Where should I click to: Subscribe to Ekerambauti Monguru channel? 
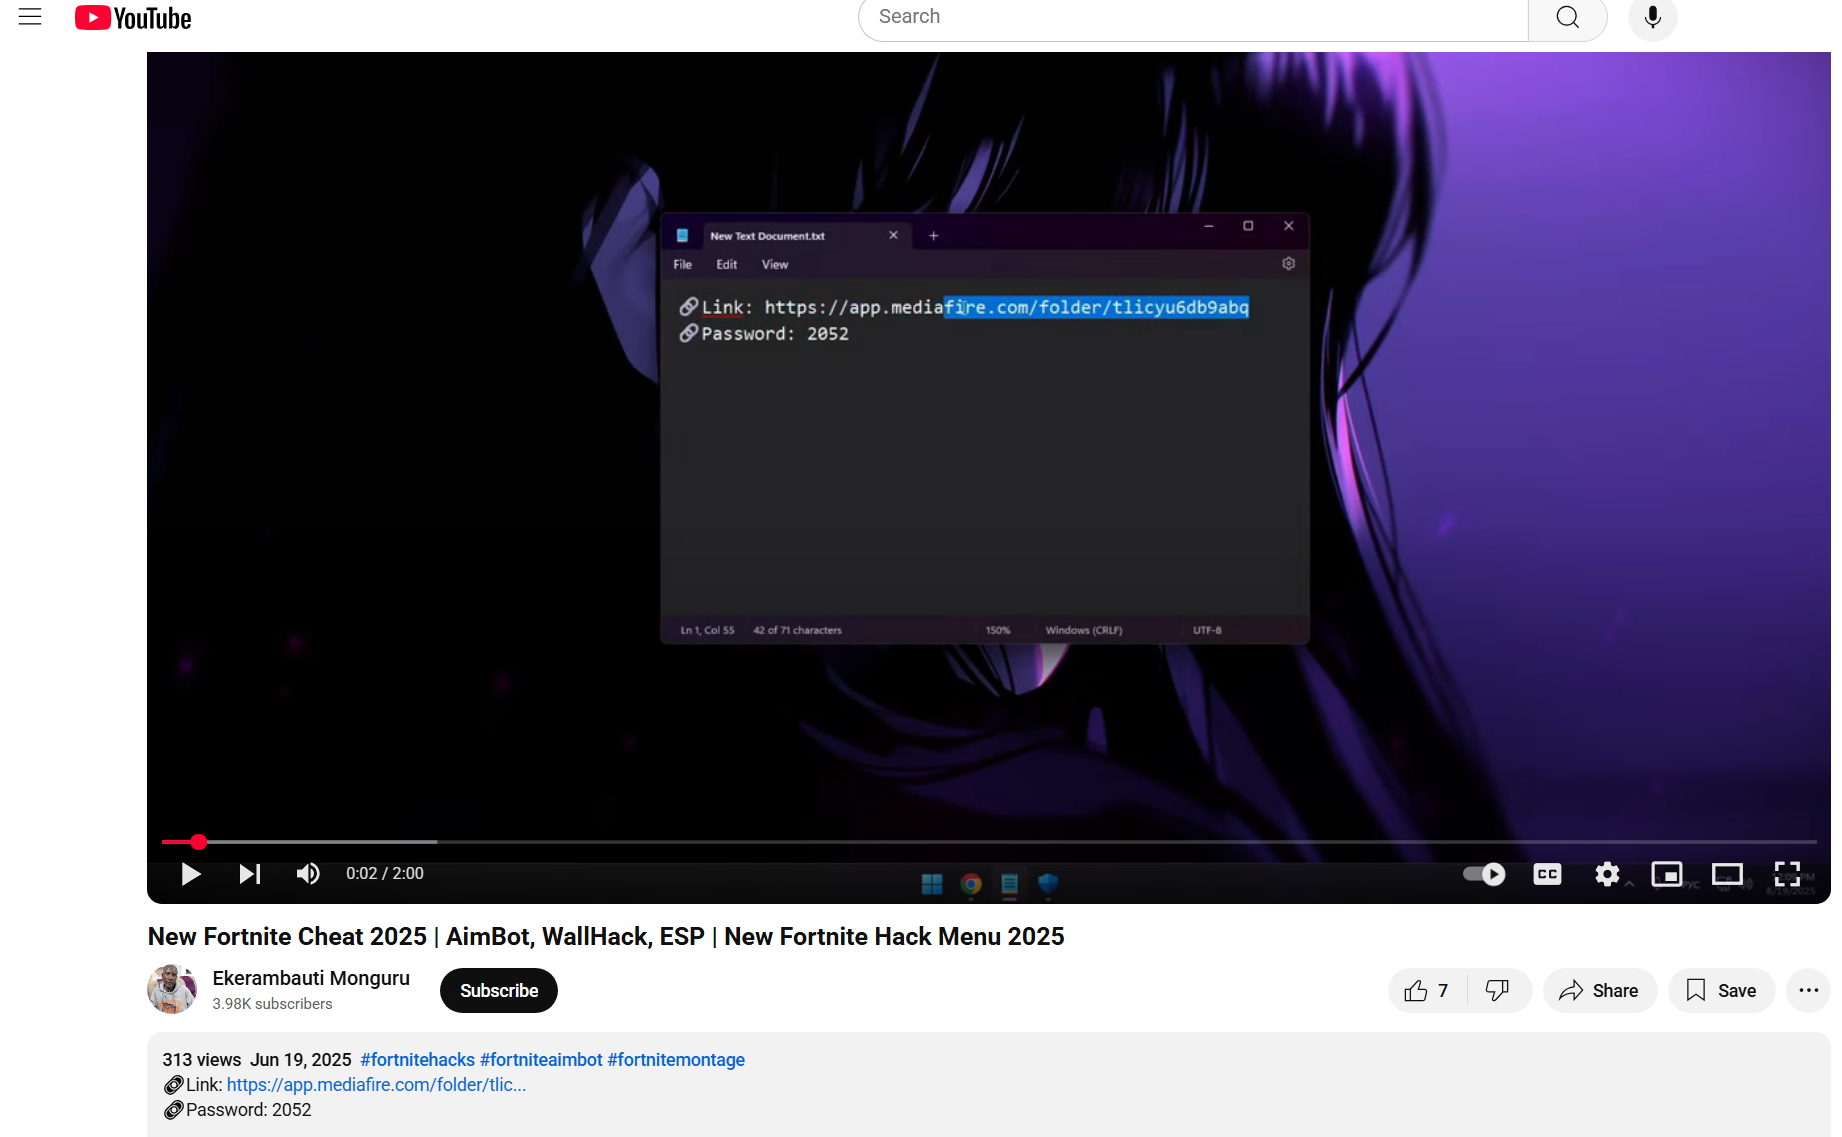[x=498, y=990]
